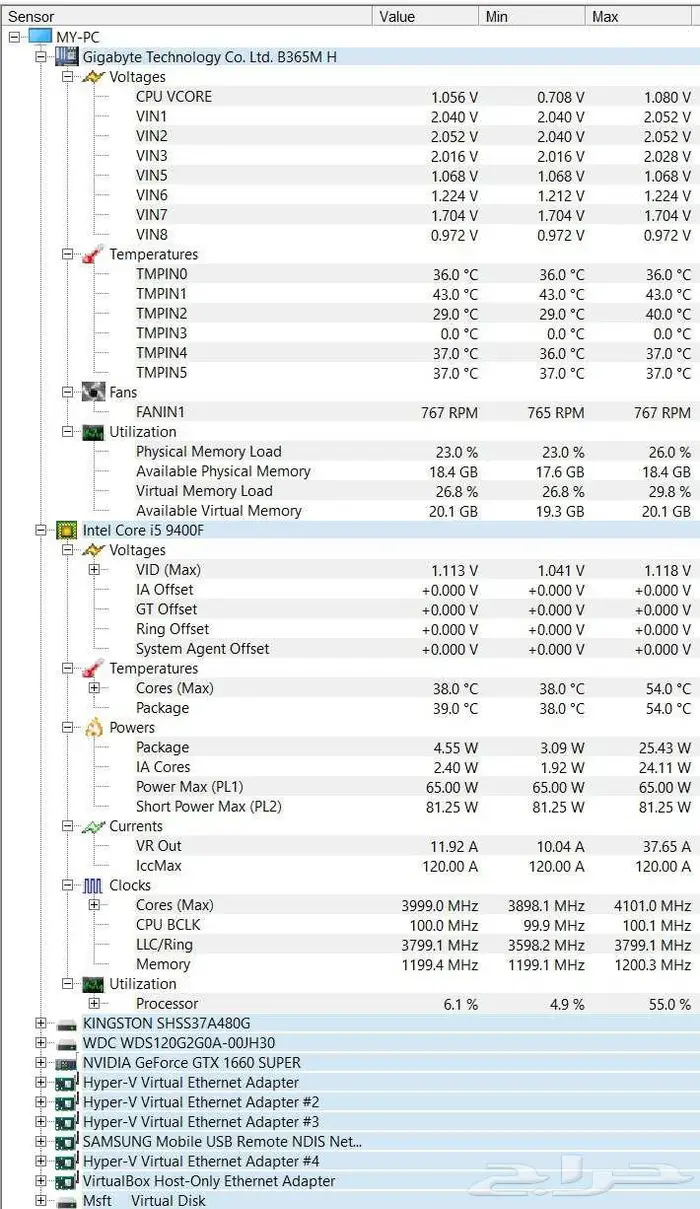
Task: Collapse the Gigabyte Technology B365M H node
Action: pos(41,57)
